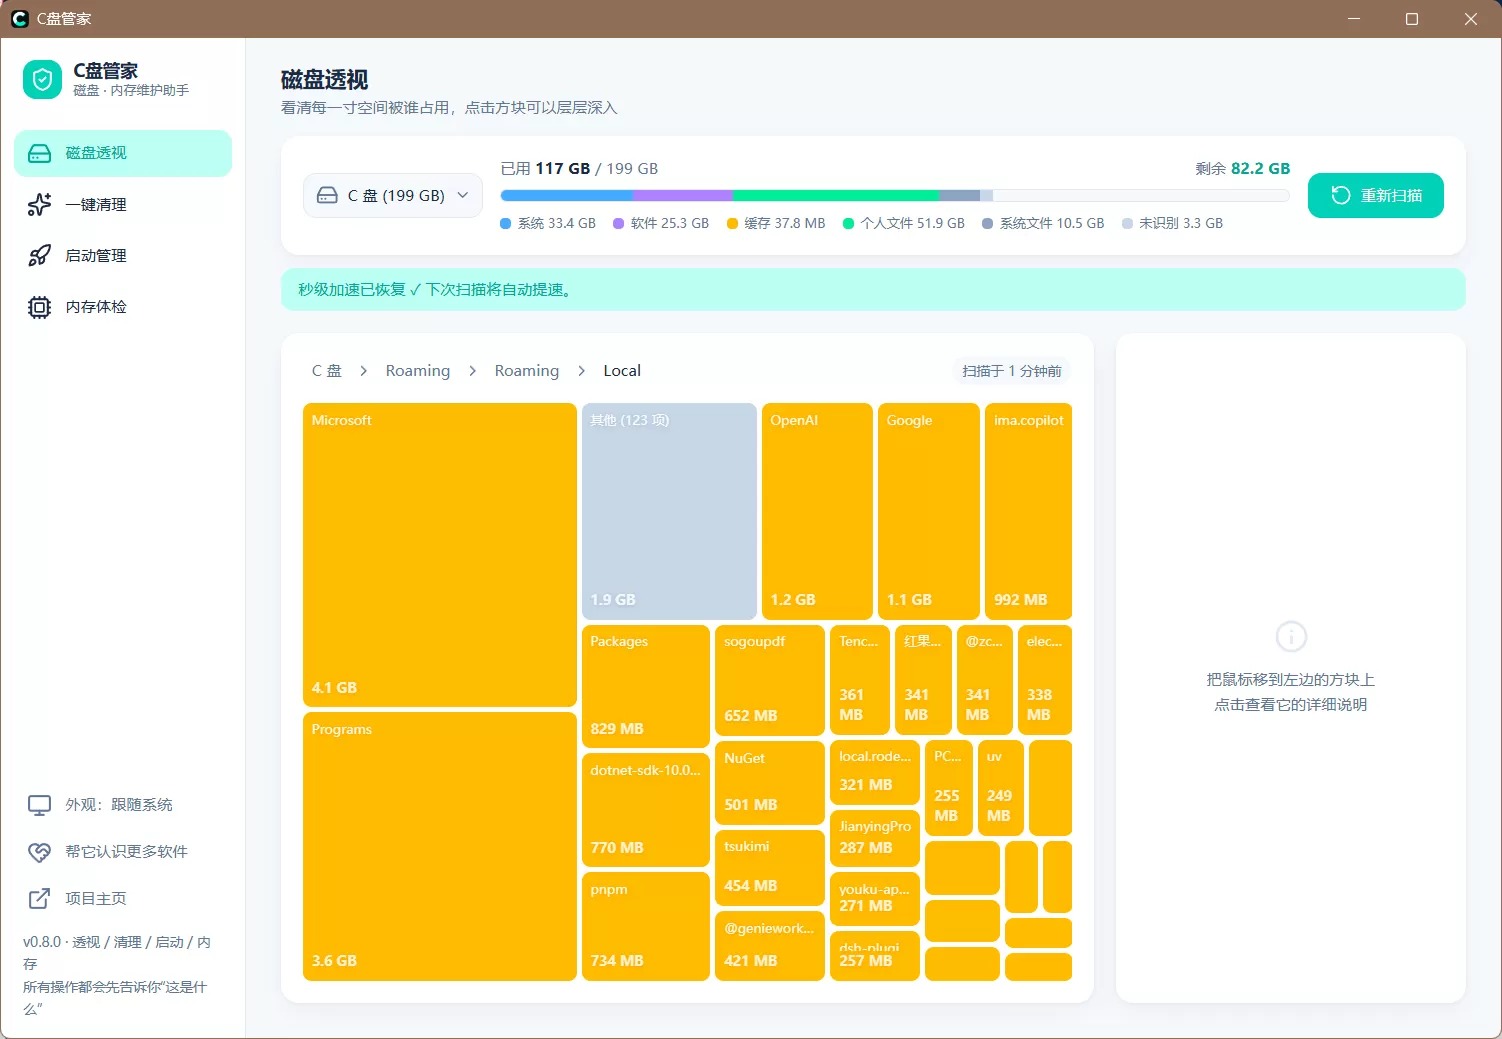Click the 内存体检 chip icon
The image size is (1502, 1039).
pos(39,307)
